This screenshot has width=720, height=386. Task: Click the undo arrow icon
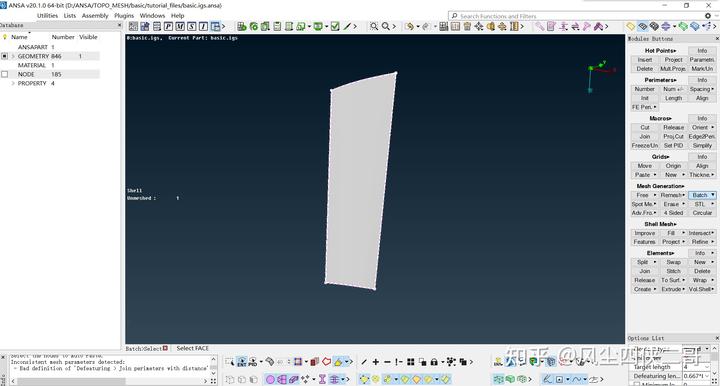409,27
